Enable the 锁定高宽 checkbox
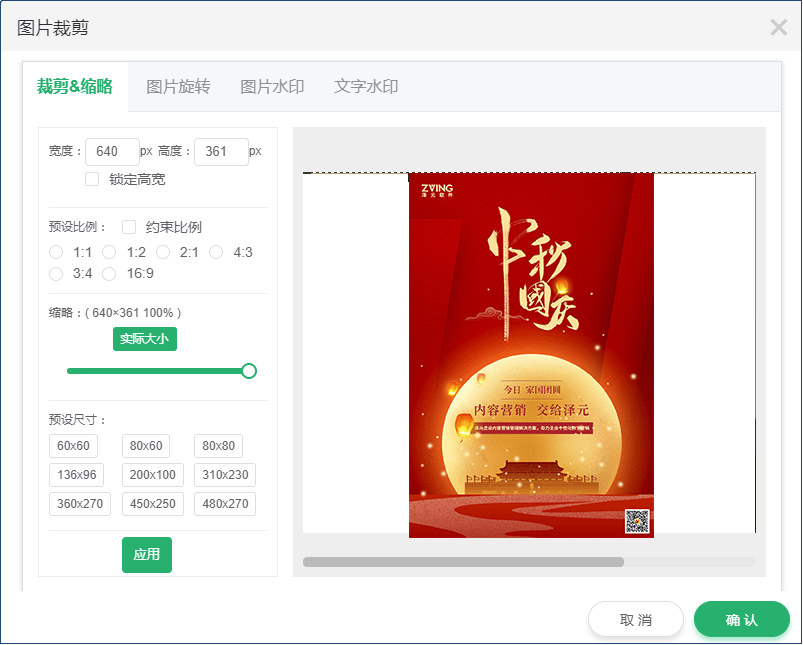803x645 pixels. [92, 178]
